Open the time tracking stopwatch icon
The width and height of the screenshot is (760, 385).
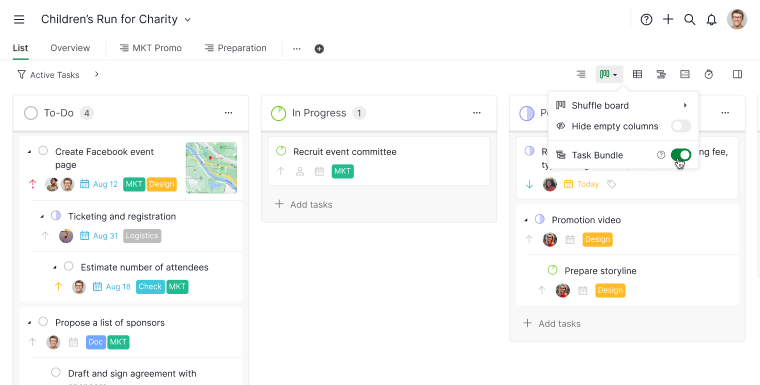click(709, 74)
